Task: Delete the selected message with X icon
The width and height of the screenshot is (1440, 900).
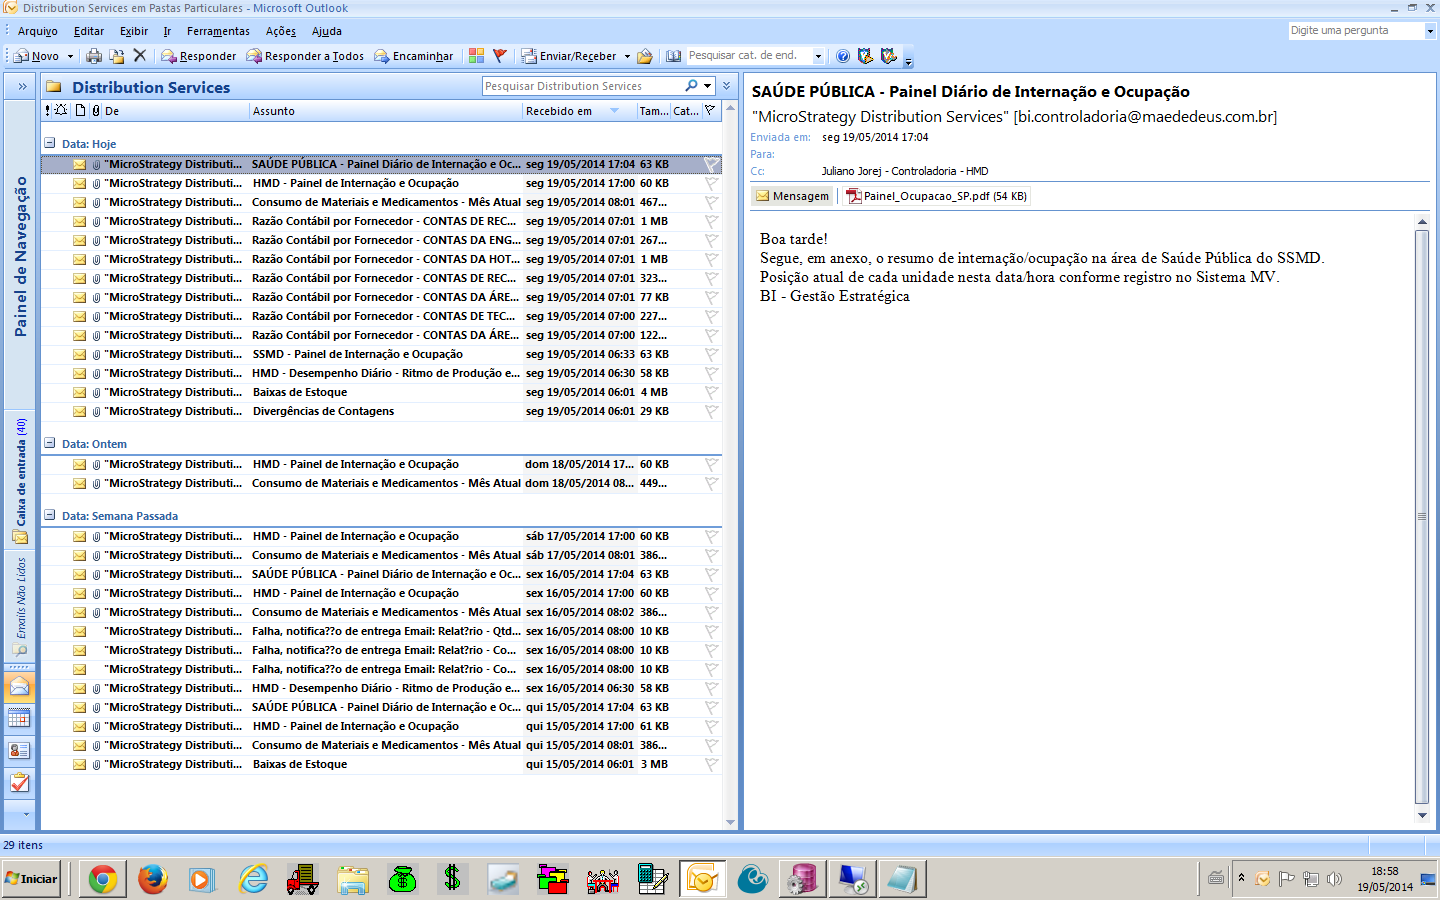Action: pos(140,56)
